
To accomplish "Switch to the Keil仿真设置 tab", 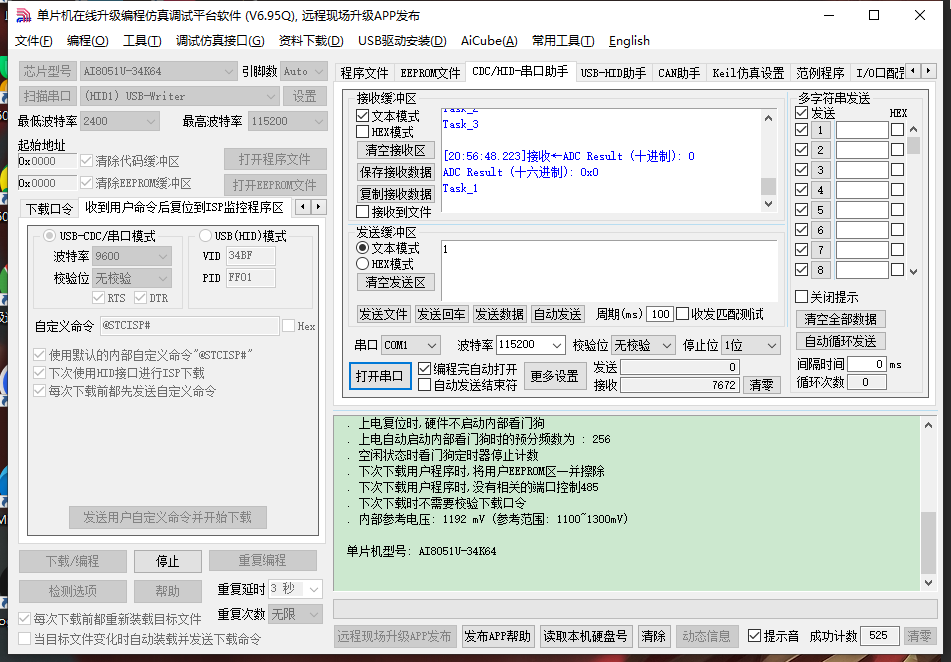I will coord(748,73).
